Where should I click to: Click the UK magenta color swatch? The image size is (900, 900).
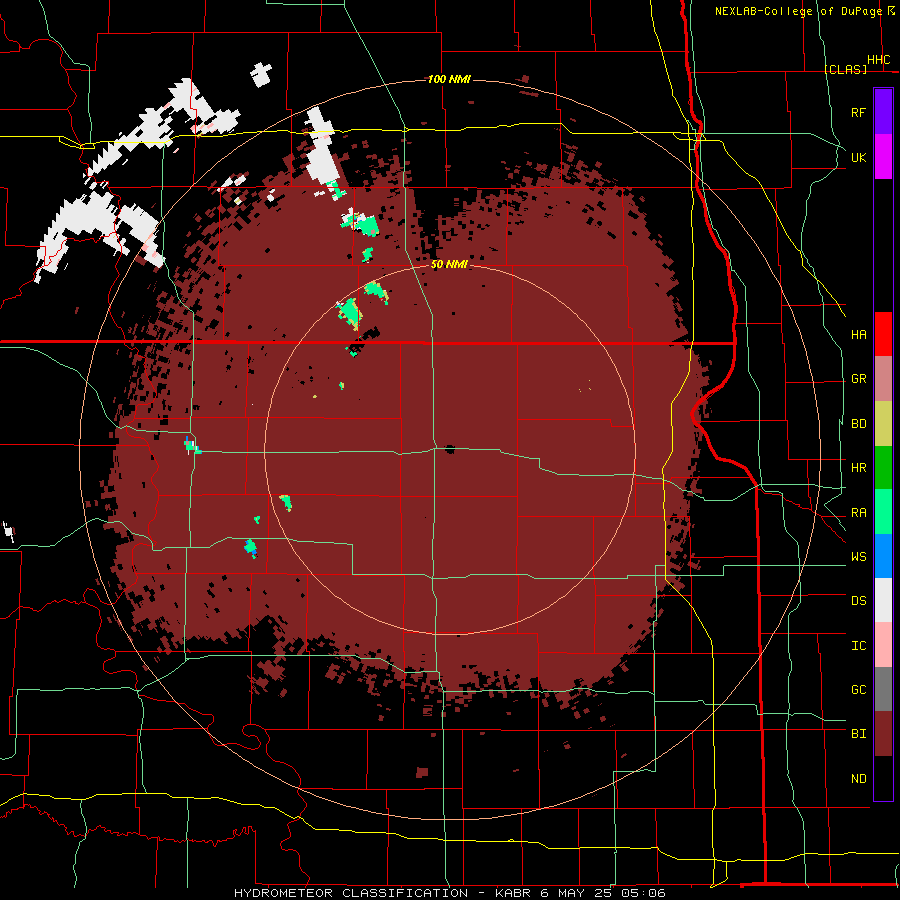883,157
